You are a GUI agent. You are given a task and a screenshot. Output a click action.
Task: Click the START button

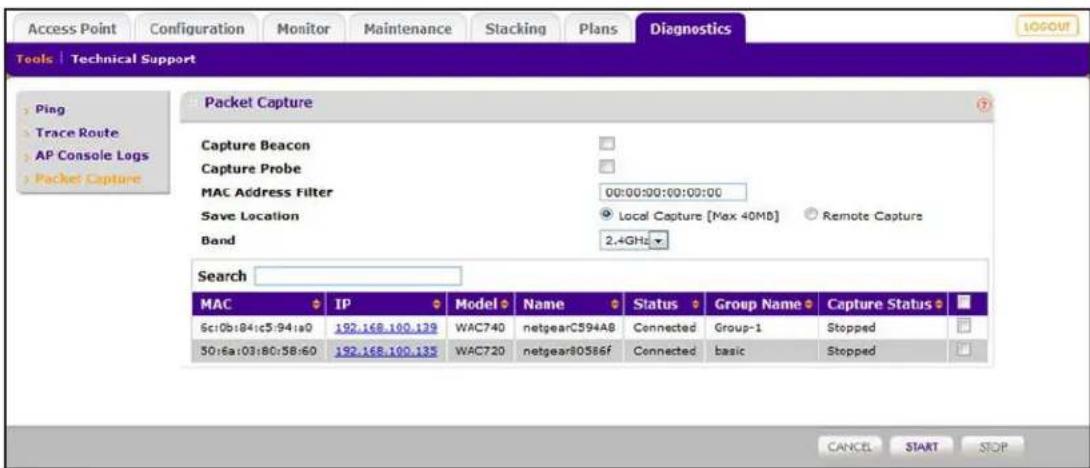point(920,445)
